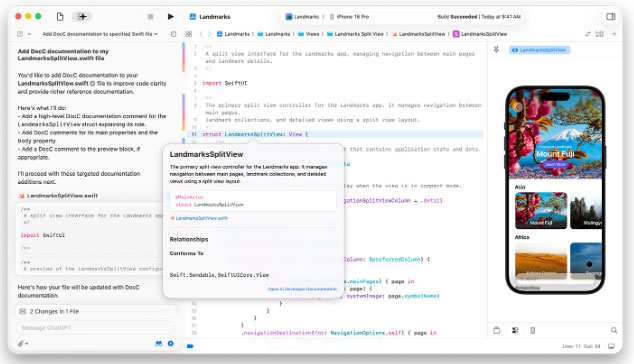Choose the iPhone 16 Pro run destination
Viewport: 634px width, 364px height.
[350, 17]
